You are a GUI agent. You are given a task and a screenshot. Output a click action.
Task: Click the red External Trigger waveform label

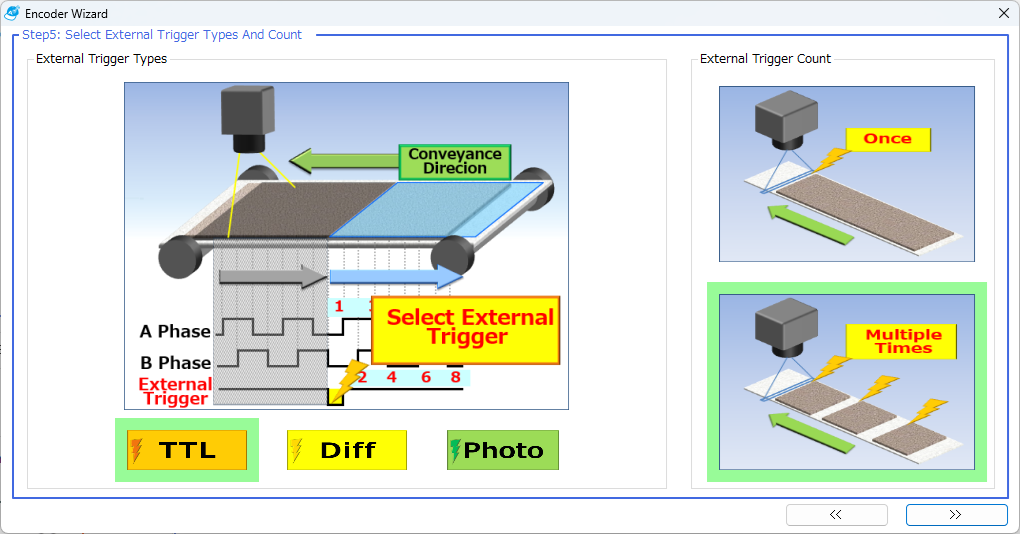click(175, 391)
